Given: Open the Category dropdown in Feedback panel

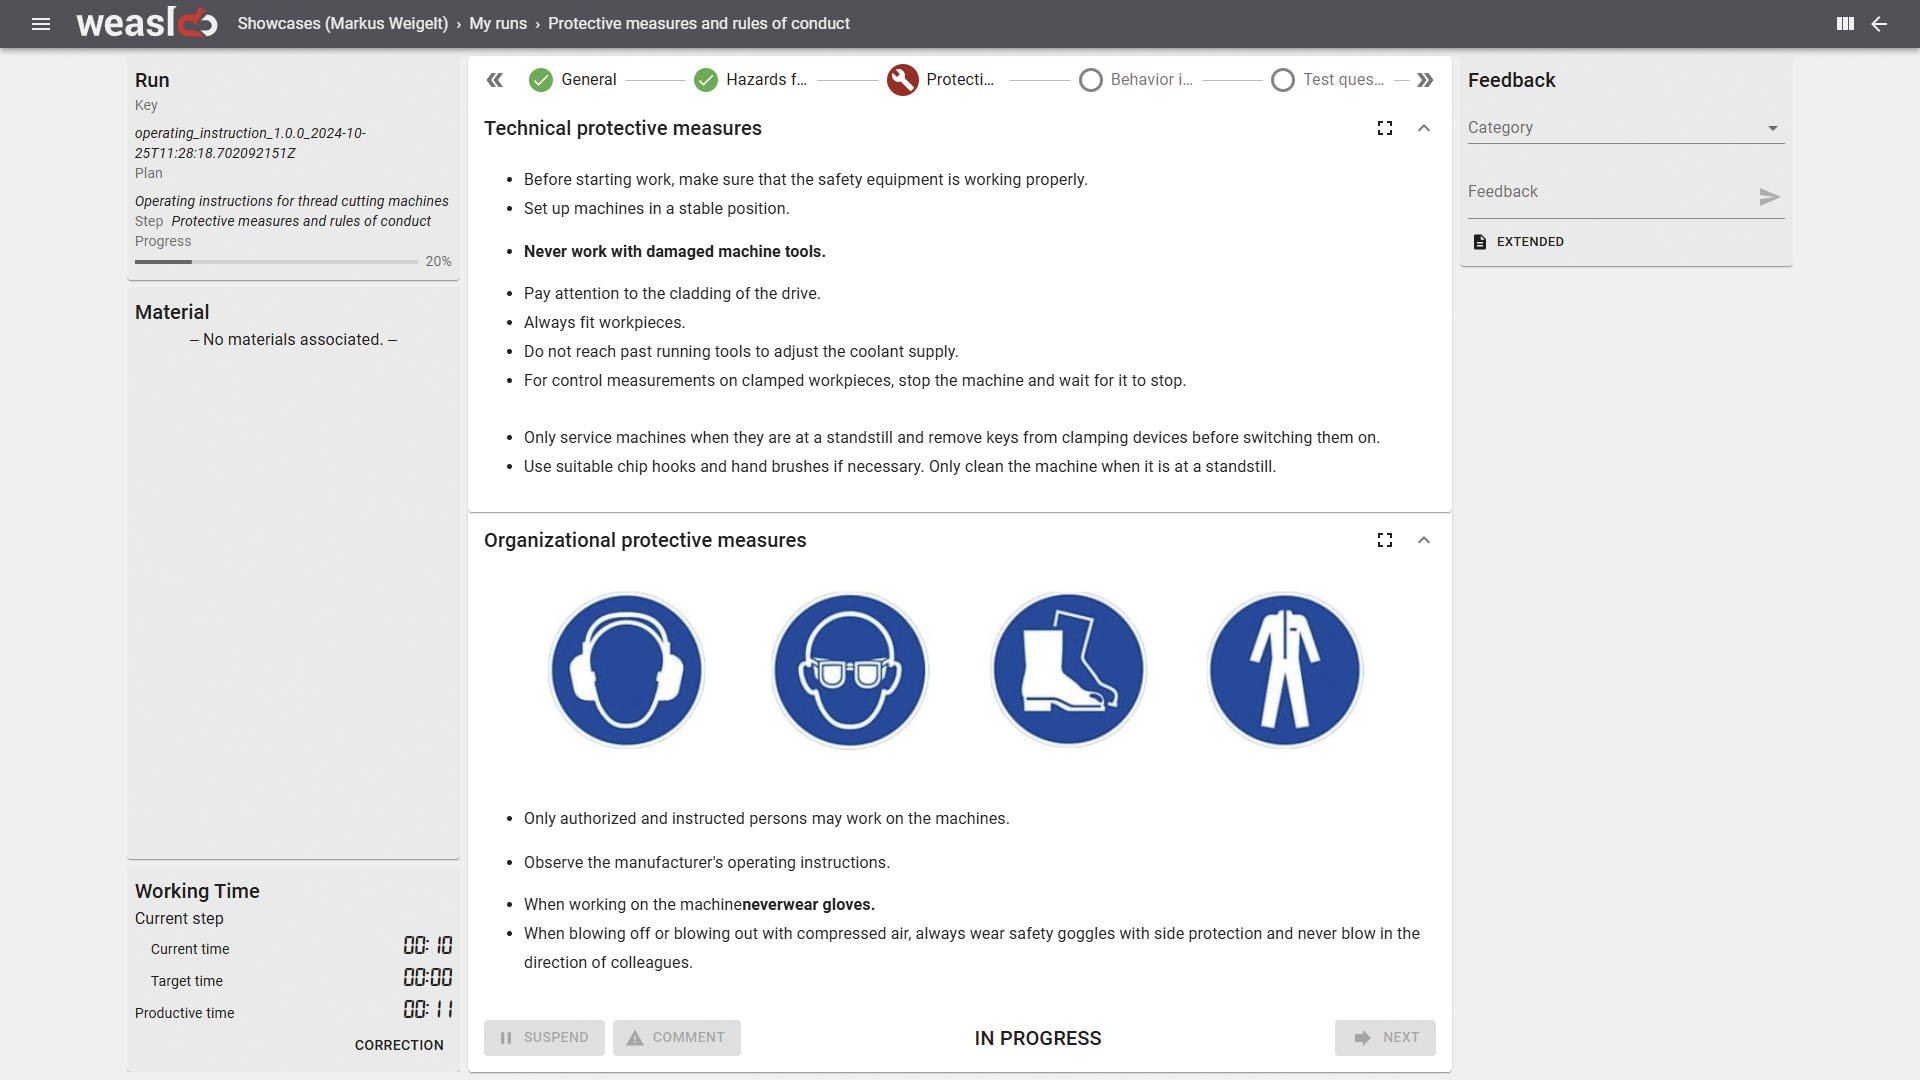Looking at the screenshot, I should click(x=1624, y=127).
